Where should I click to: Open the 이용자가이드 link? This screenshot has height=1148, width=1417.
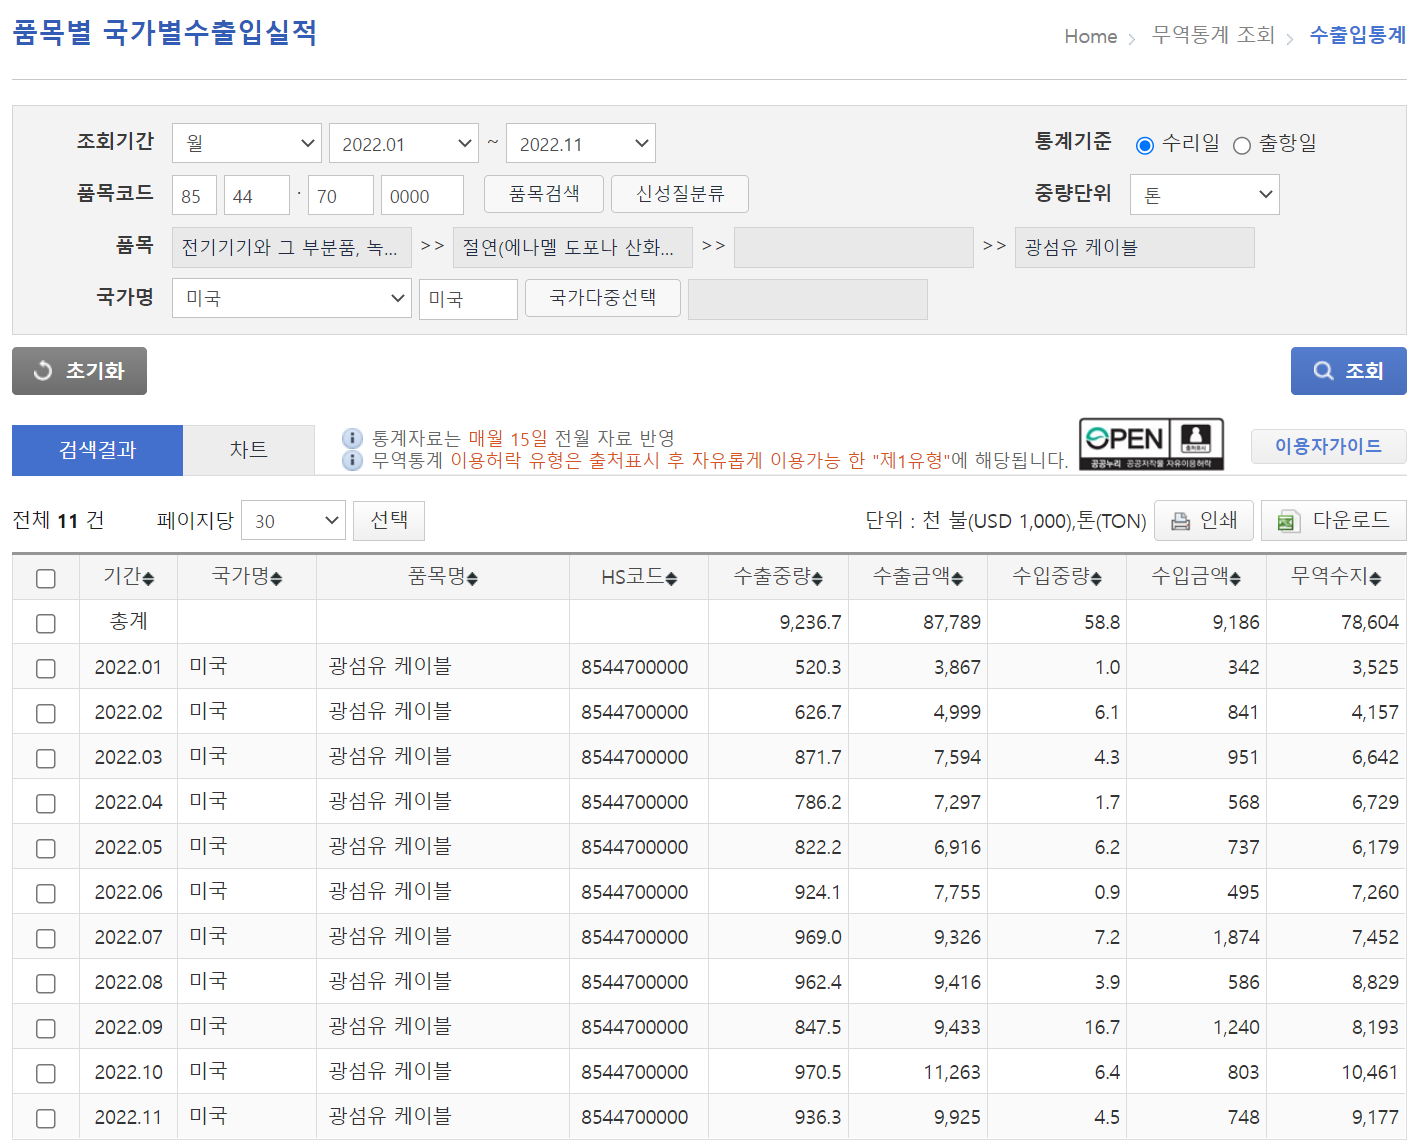pyautogui.click(x=1329, y=446)
